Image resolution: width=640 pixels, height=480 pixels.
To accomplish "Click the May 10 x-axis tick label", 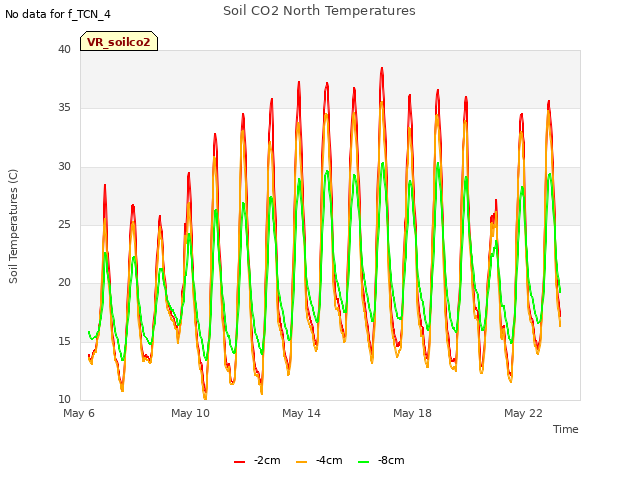I will coord(190,413).
